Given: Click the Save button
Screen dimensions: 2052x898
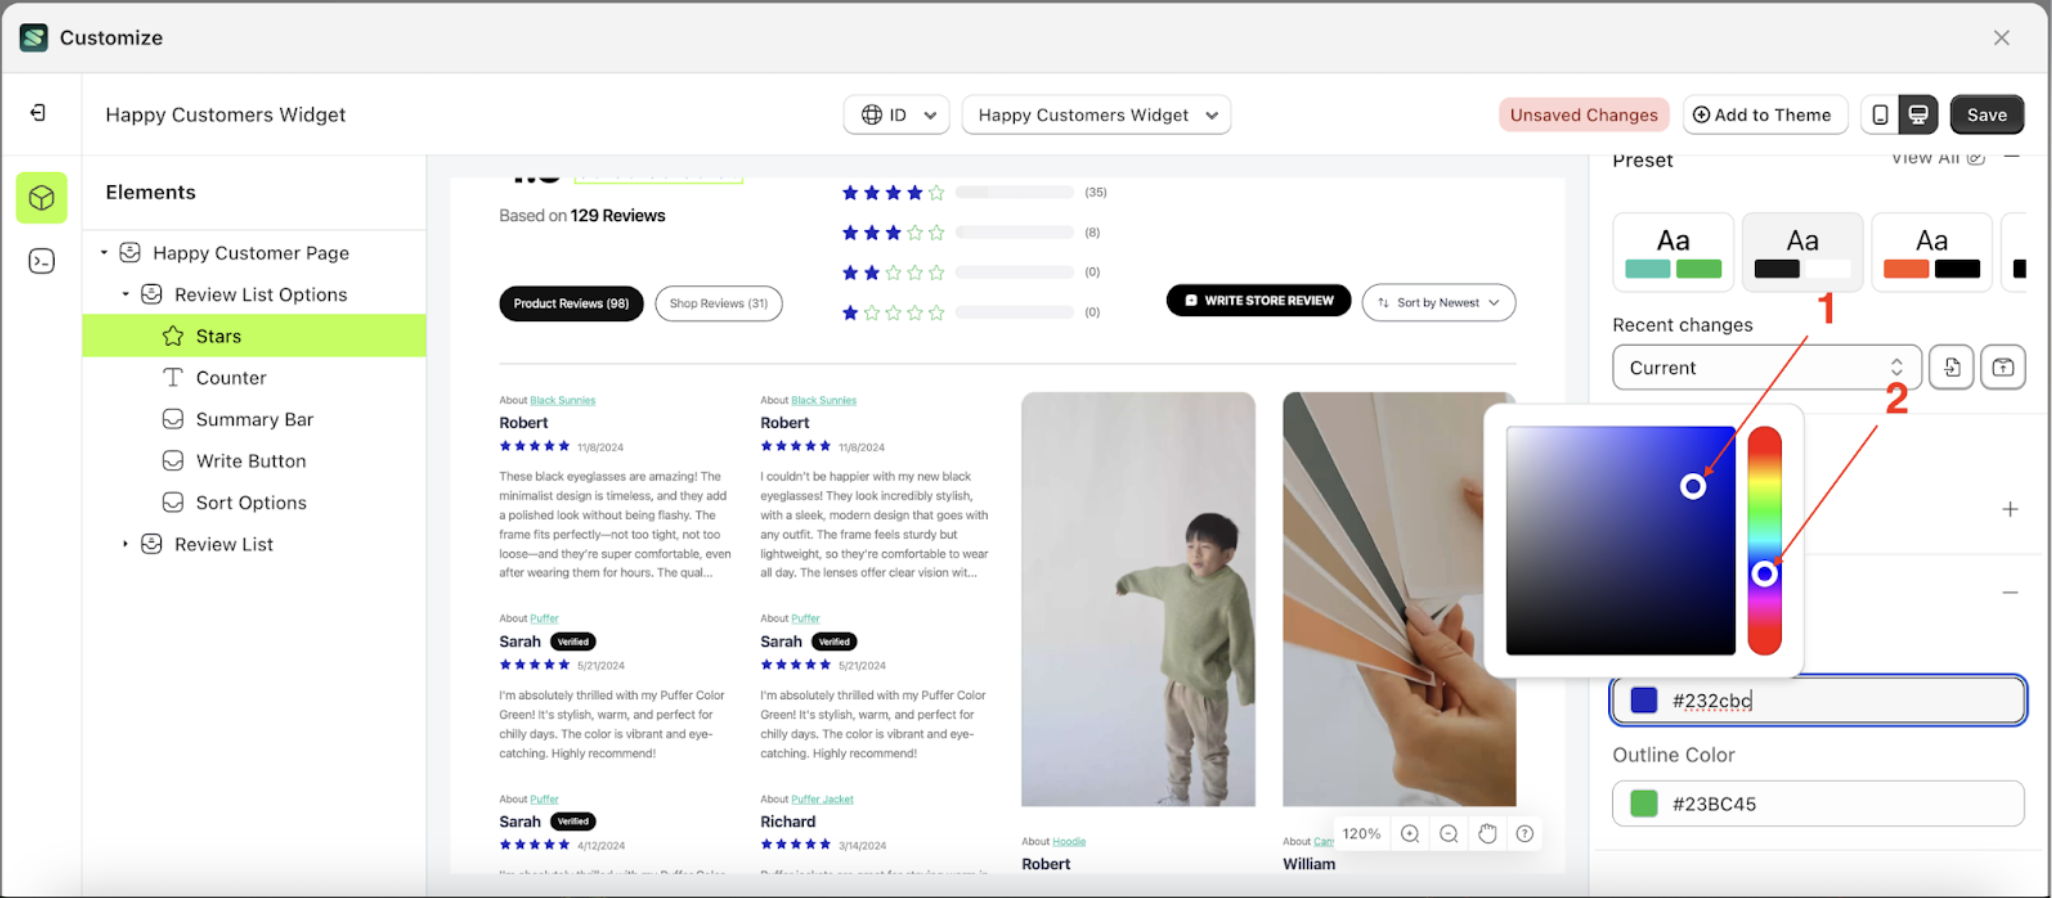Looking at the screenshot, I should (1986, 115).
